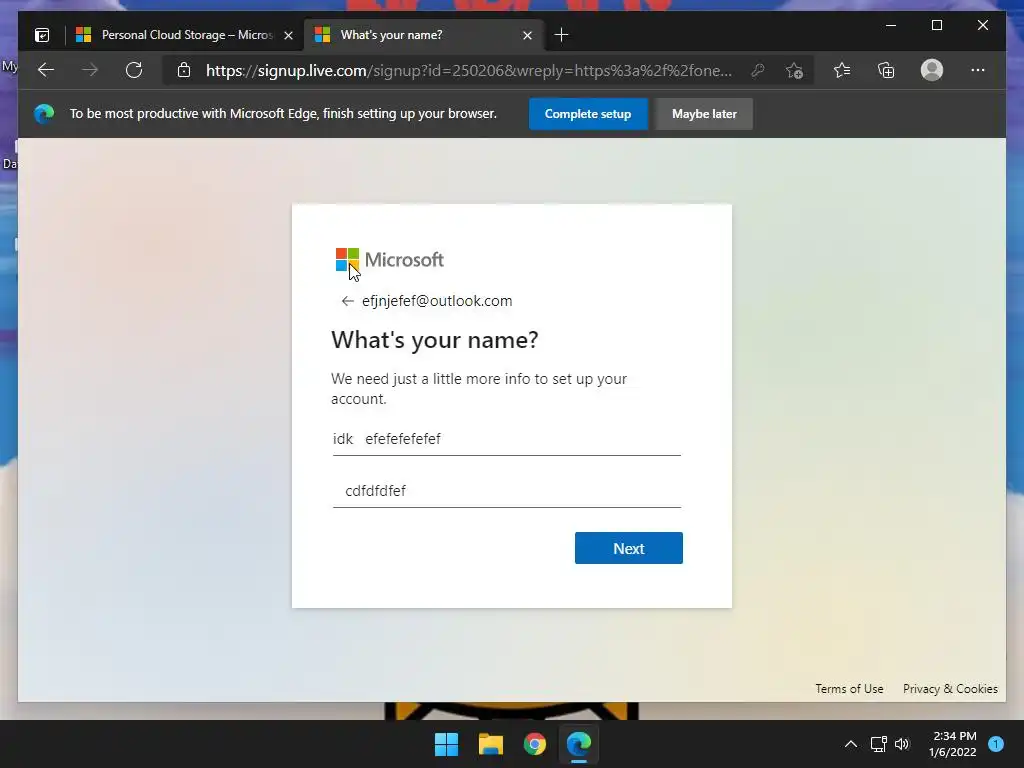Open network status tray icon
Viewport: 1024px width, 768px height.
878,744
